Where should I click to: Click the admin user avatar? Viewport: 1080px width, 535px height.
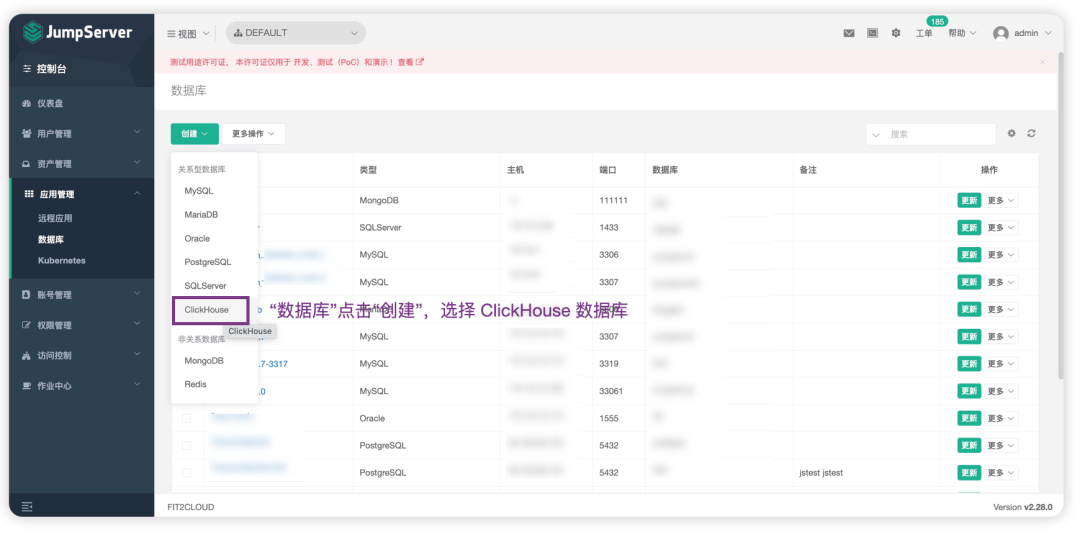[x=1001, y=33]
